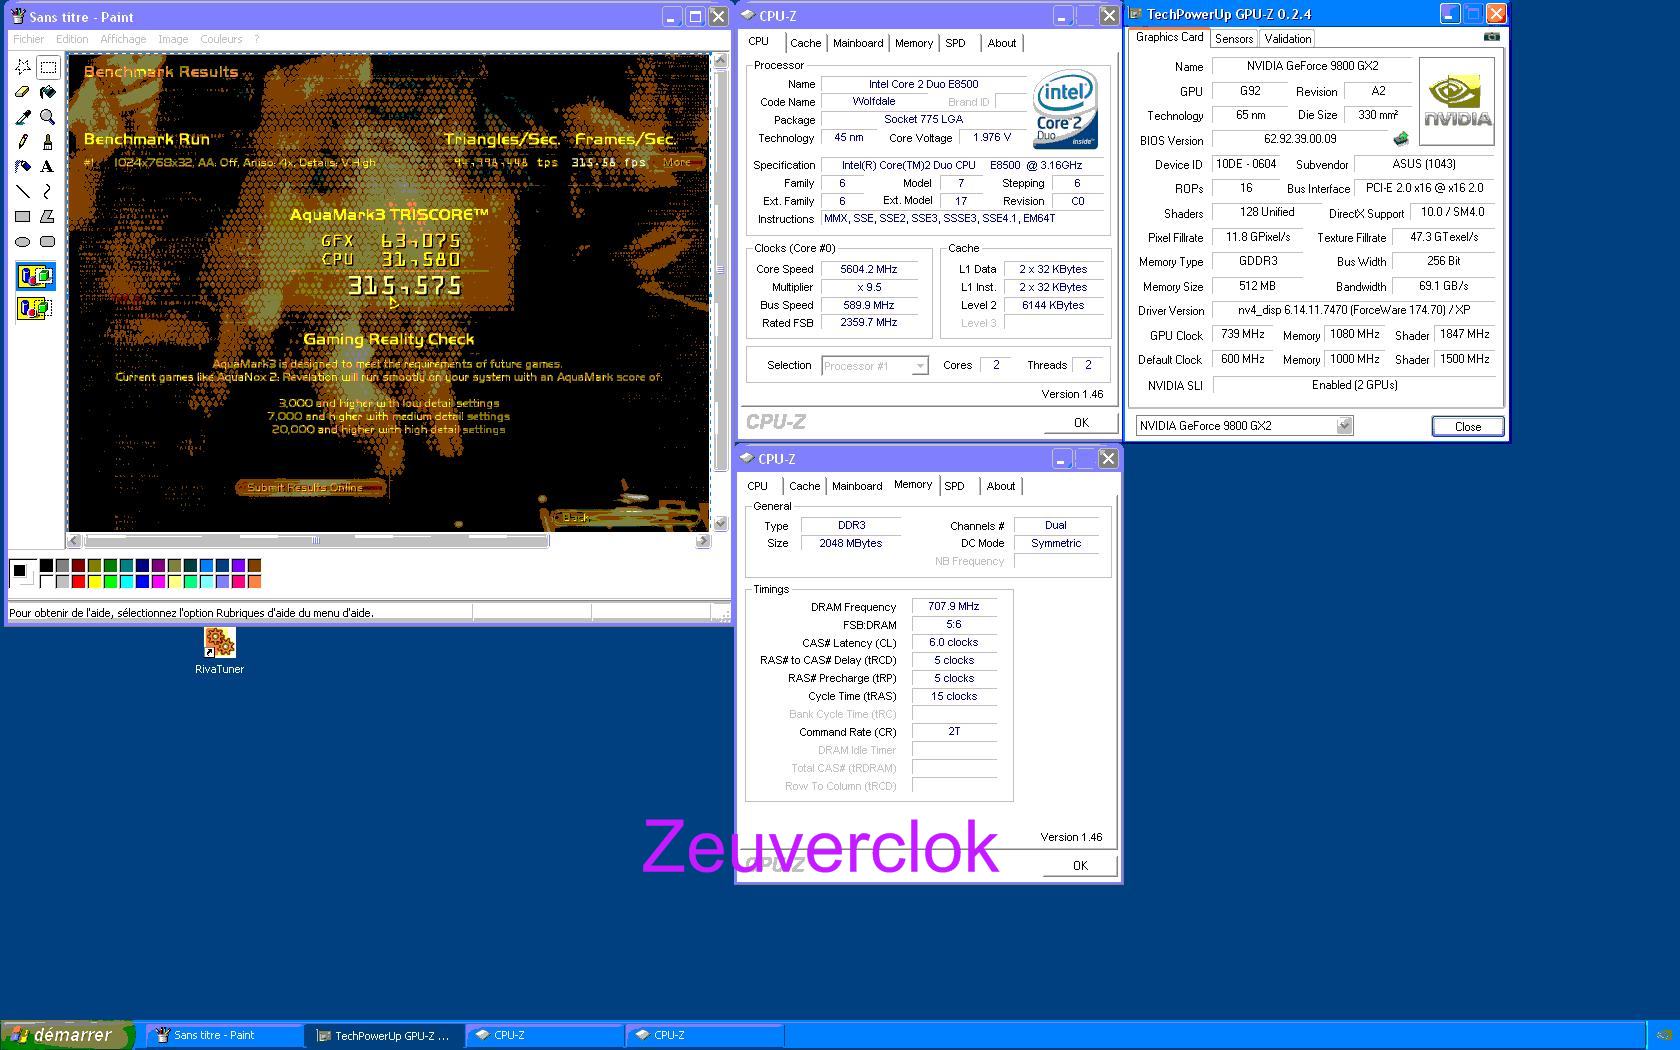Open the Image menu in Paint
Image resolution: width=1680 pixels, height=1050 pixels.
pos(173,39)
